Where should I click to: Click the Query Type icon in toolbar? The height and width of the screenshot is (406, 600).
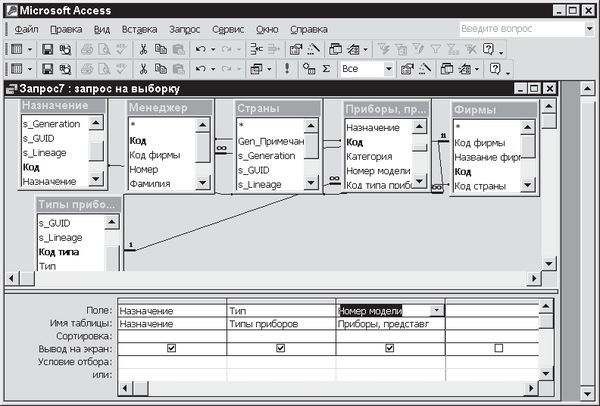pos(256,69)
